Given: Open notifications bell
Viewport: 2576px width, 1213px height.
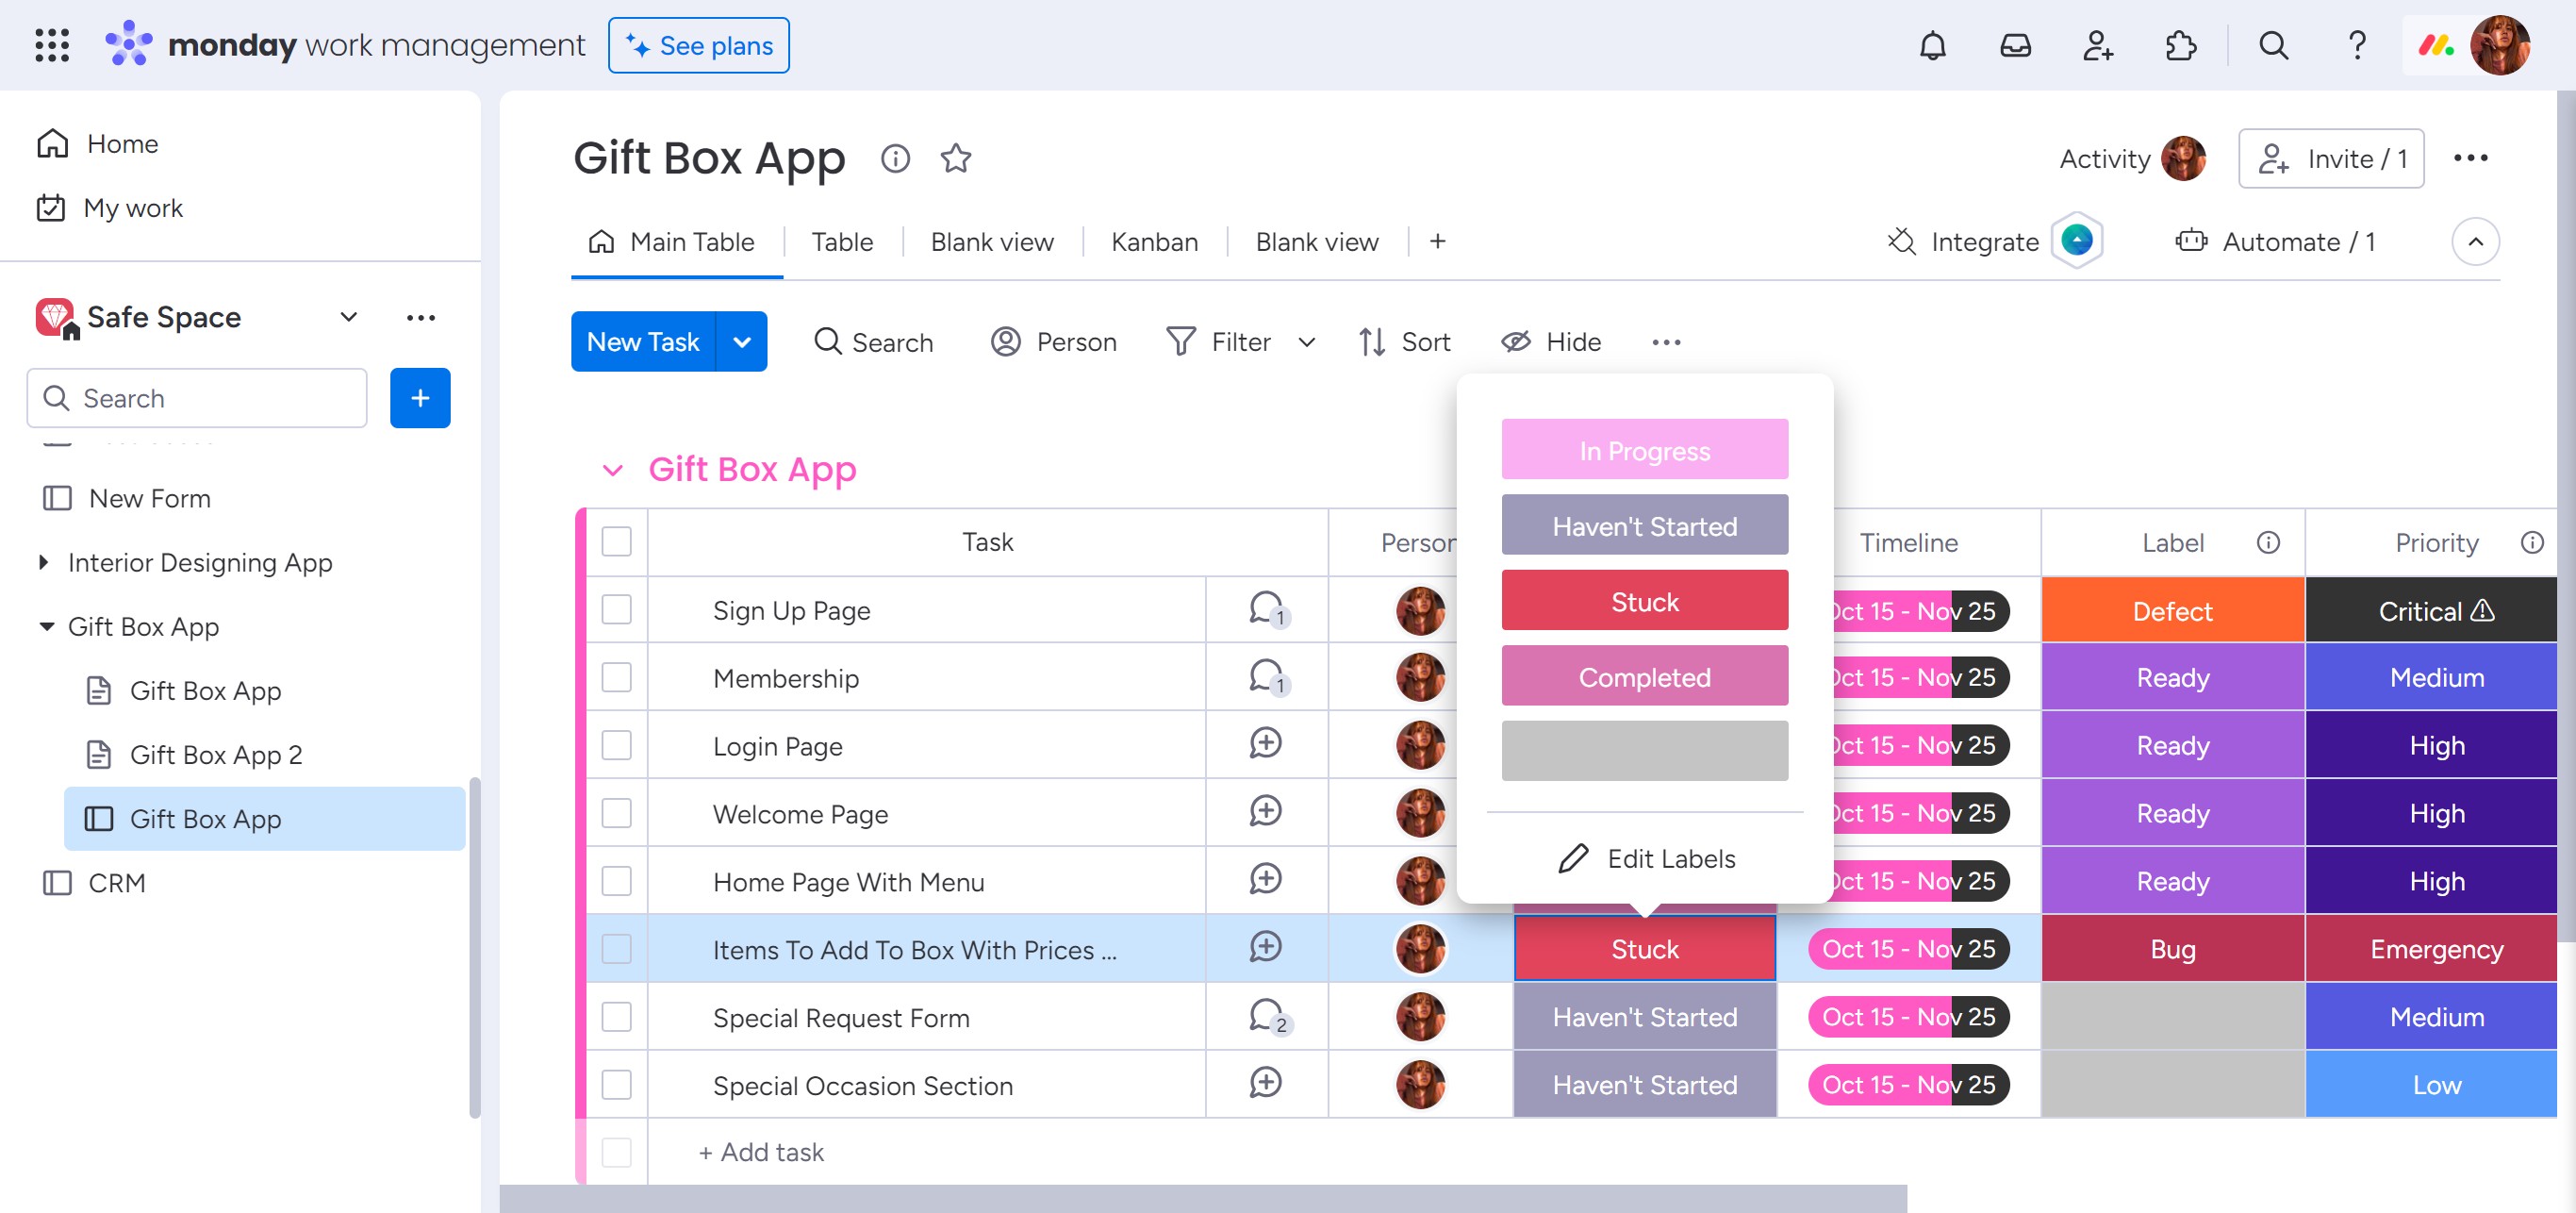Looking at the screenshot, I should pos(1932,45).
